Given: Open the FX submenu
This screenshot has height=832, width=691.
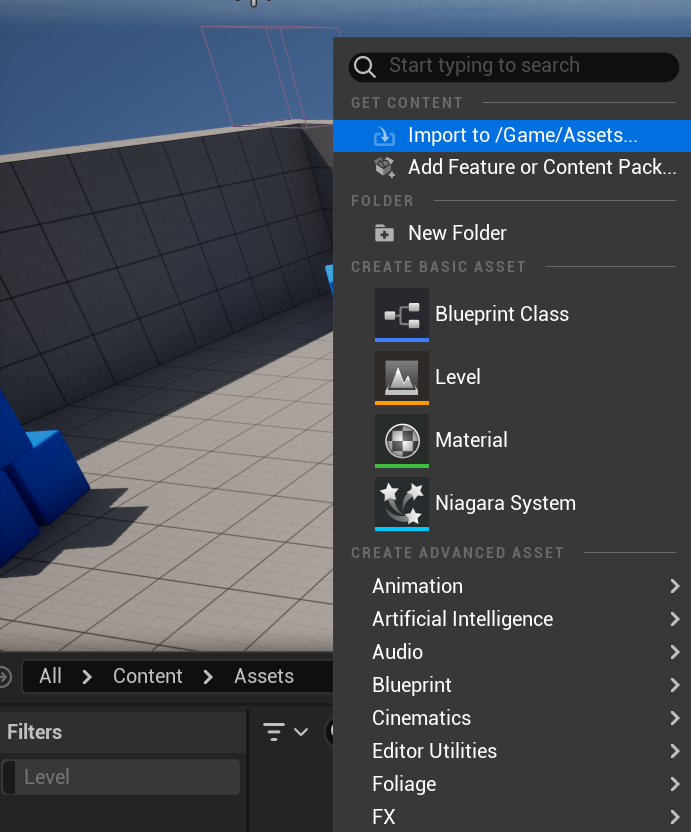Looking at the screenshot, I should coord(512,817).
